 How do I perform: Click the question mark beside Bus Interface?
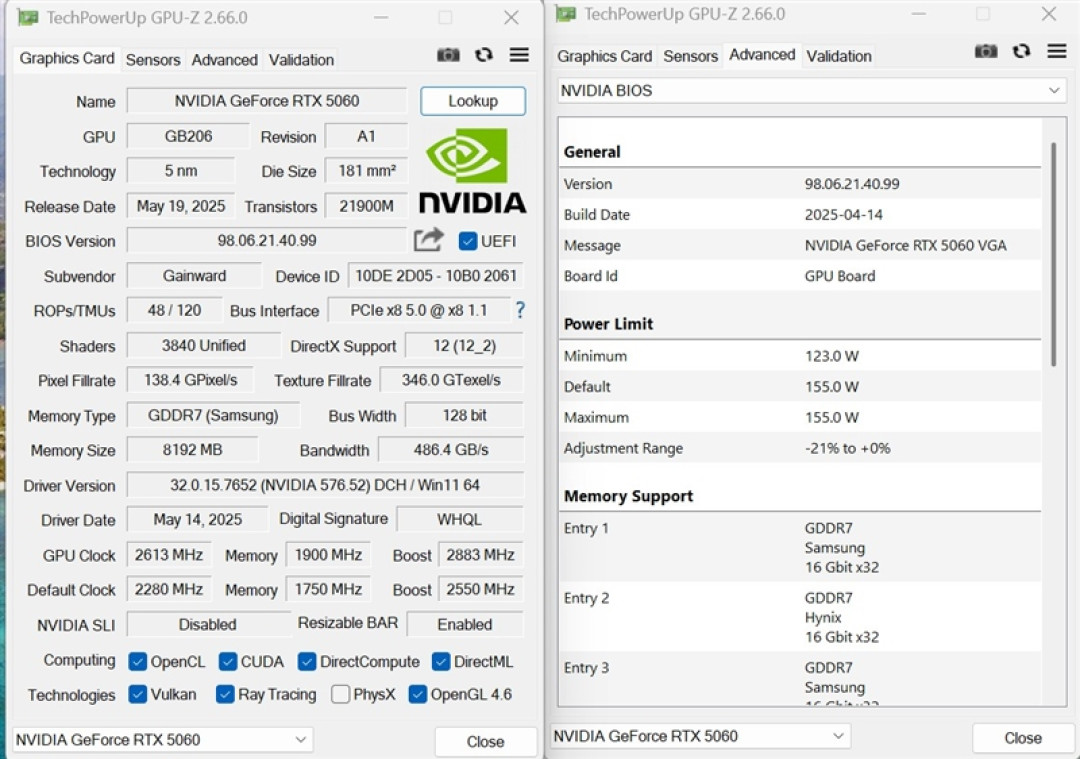519,311
